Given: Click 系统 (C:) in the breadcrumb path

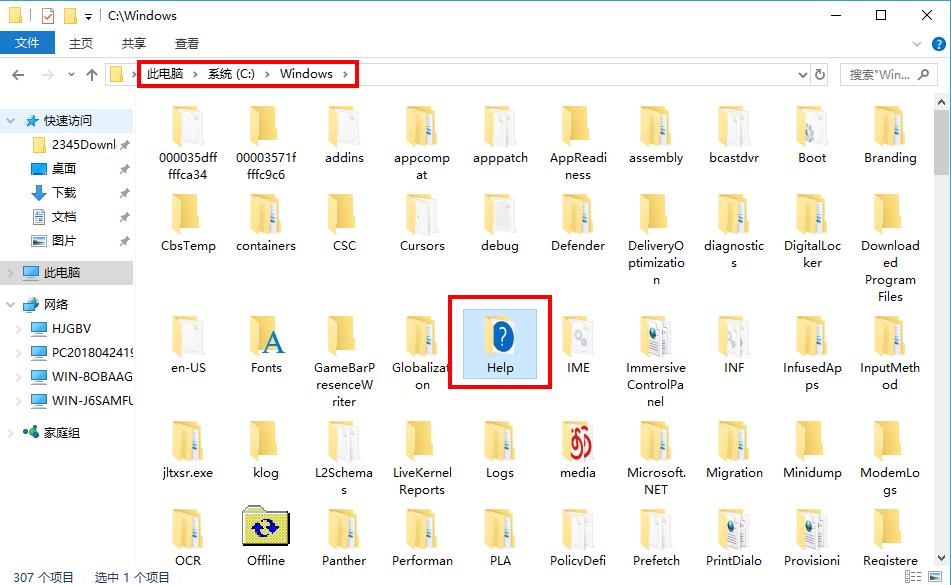Looking at the screenshot, I should coord(231,74).
